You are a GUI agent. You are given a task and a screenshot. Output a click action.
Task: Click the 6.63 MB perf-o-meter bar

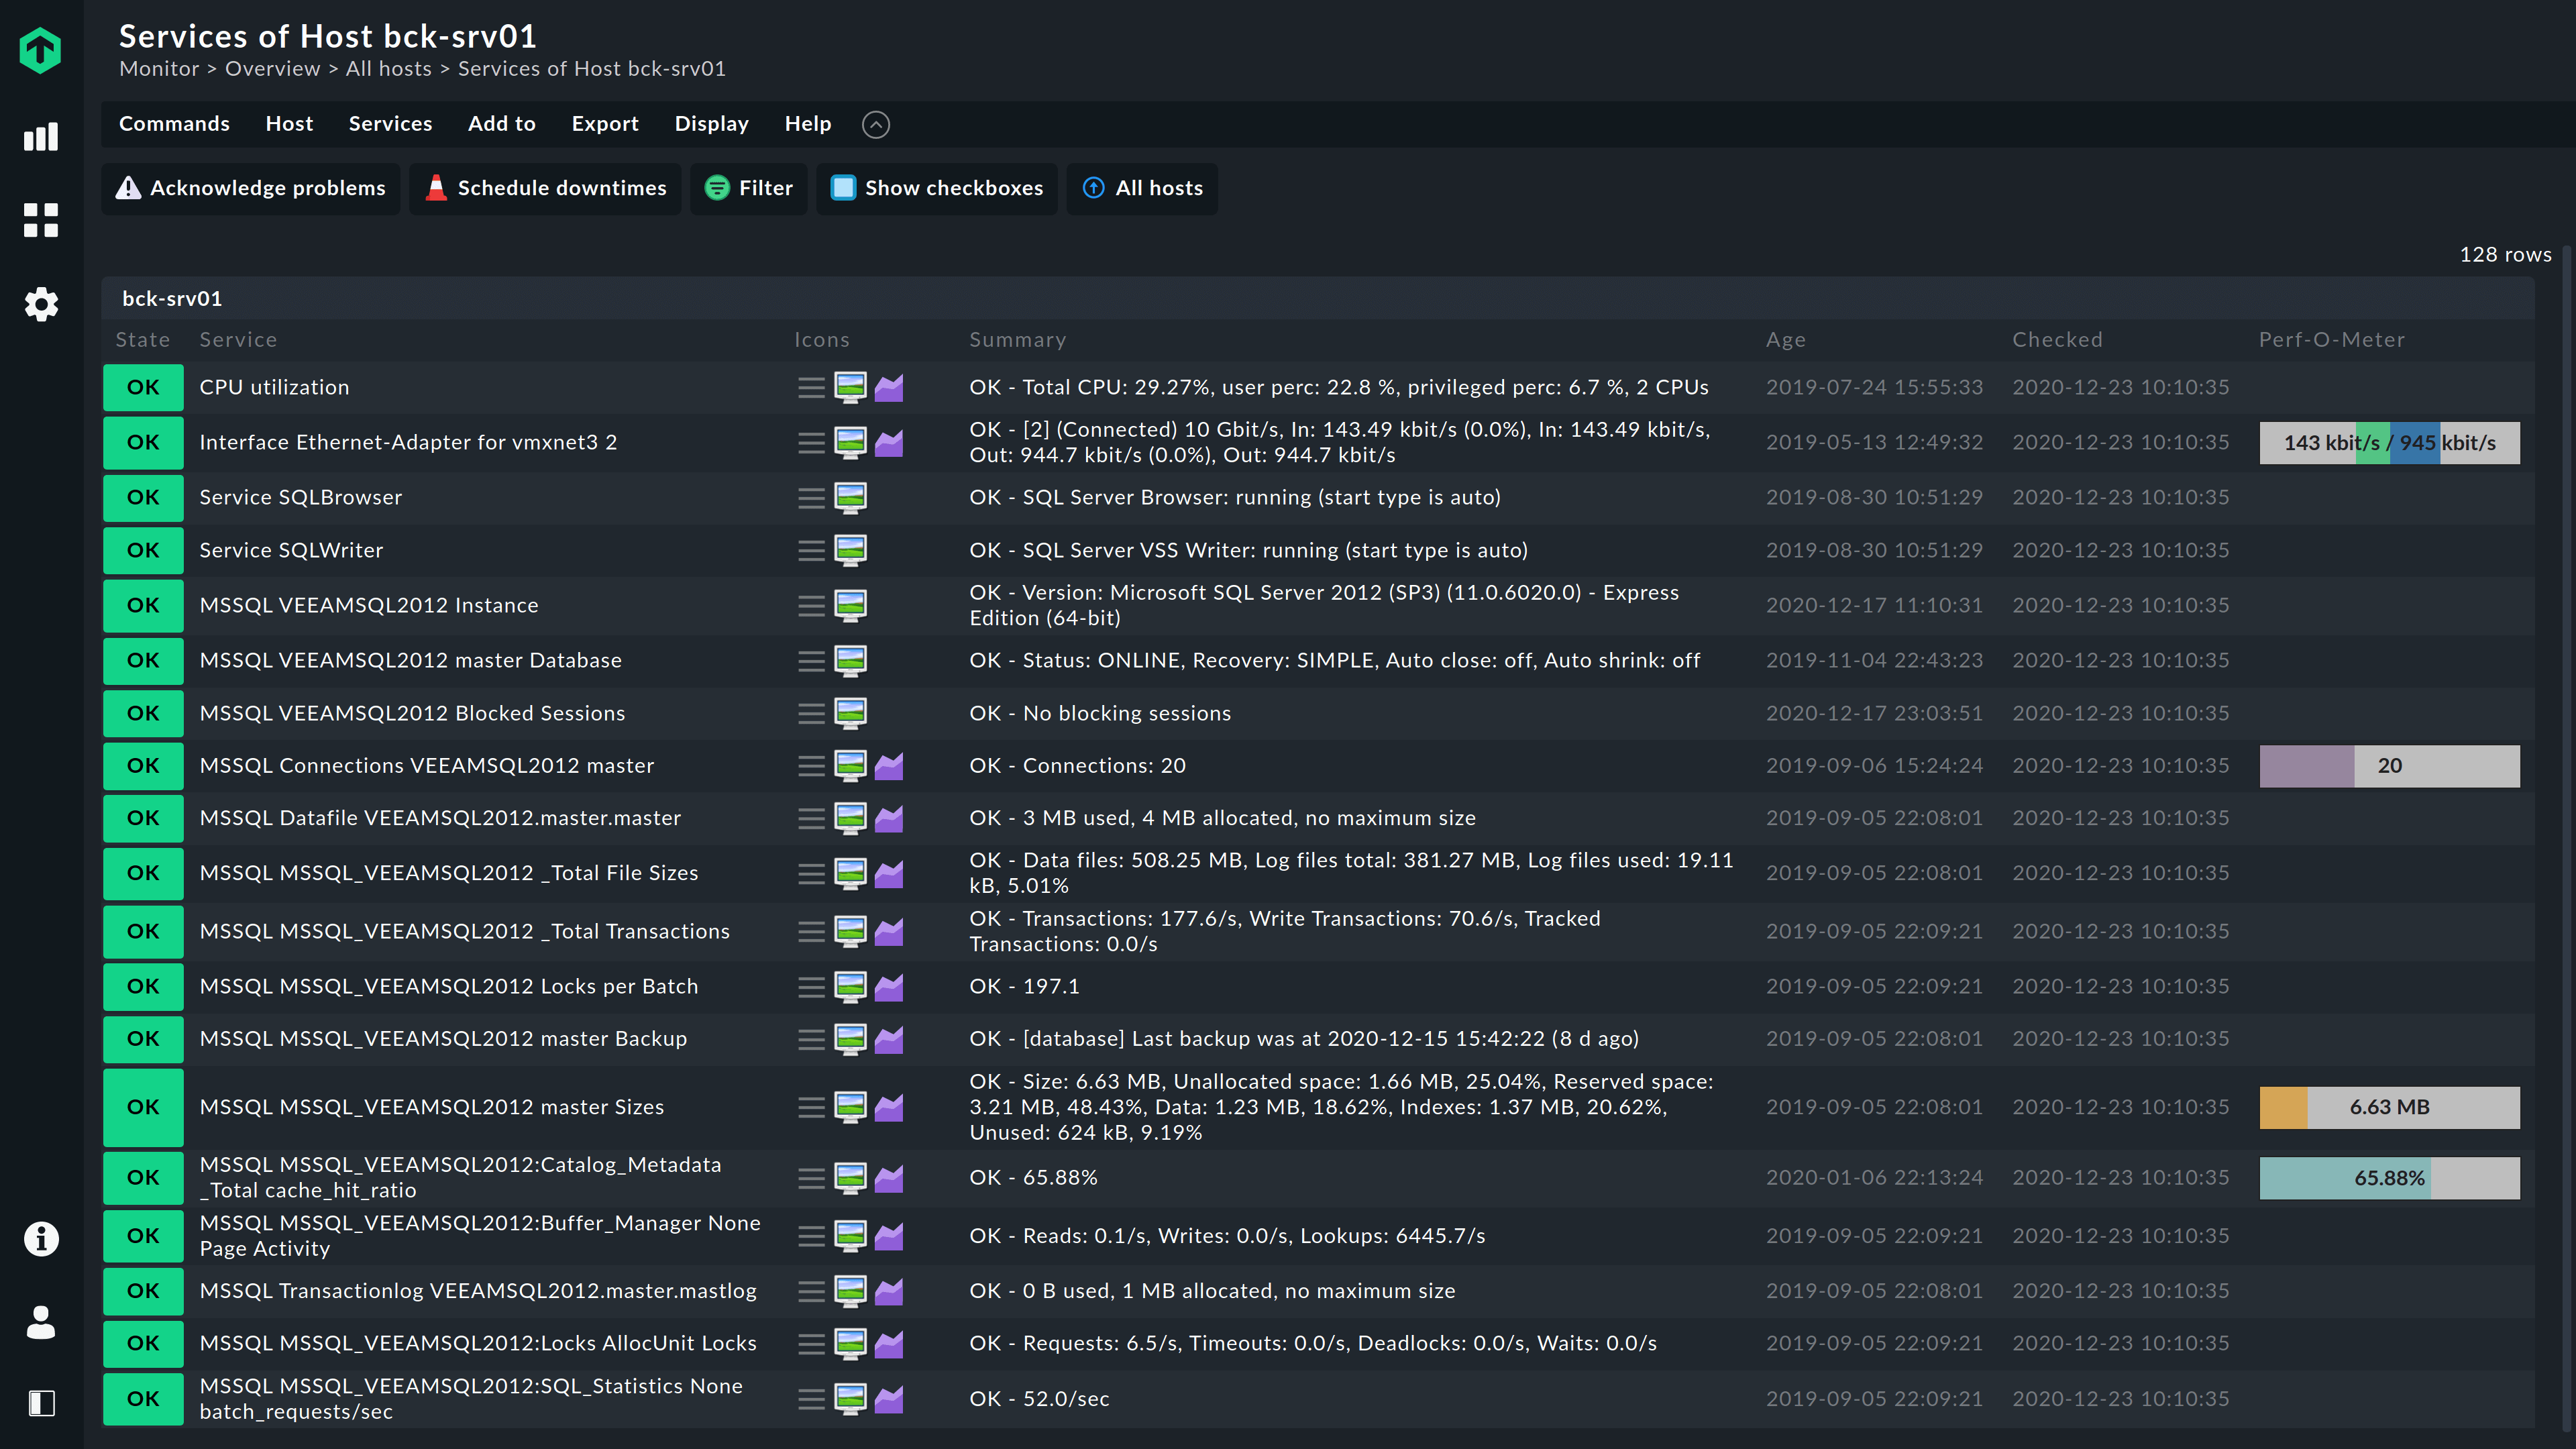pos(2389,1107)
